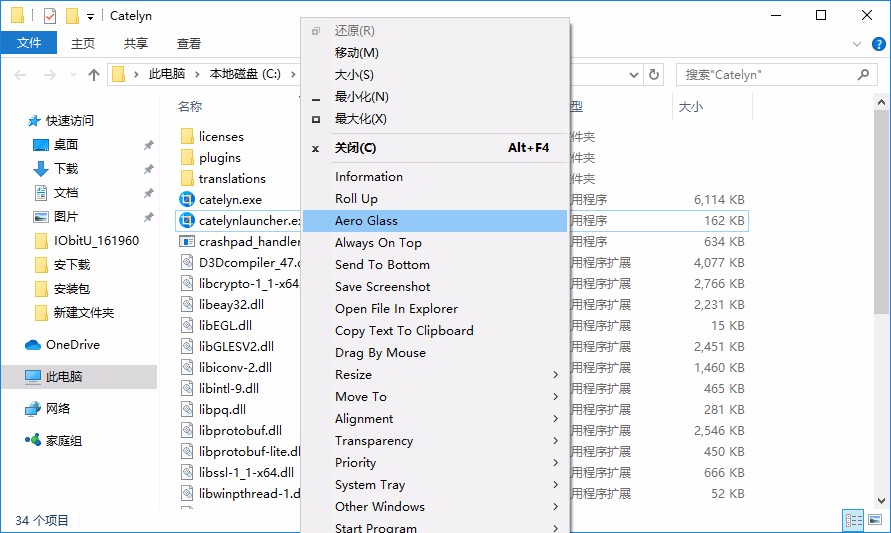Select the Pictures icon in sidebar
Viewport: 891px width, 533px height.
[41, 216]
